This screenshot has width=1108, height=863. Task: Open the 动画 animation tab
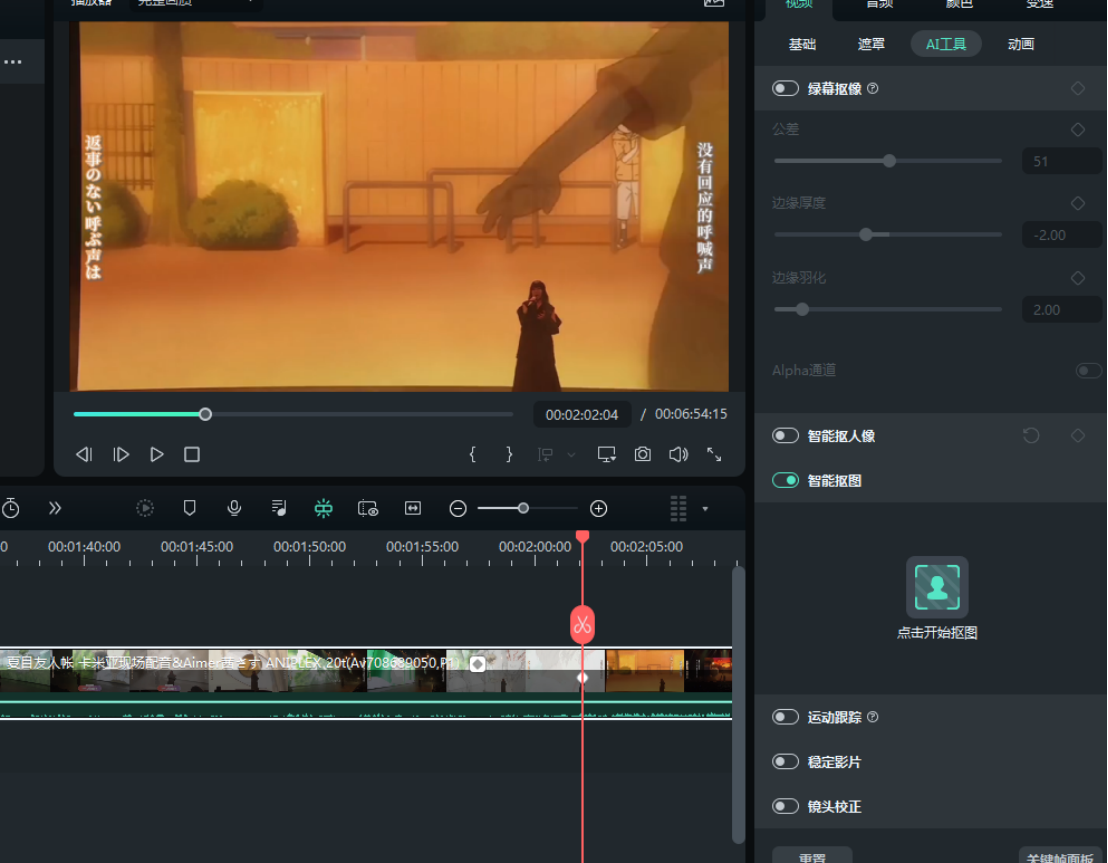point(1020,44)
